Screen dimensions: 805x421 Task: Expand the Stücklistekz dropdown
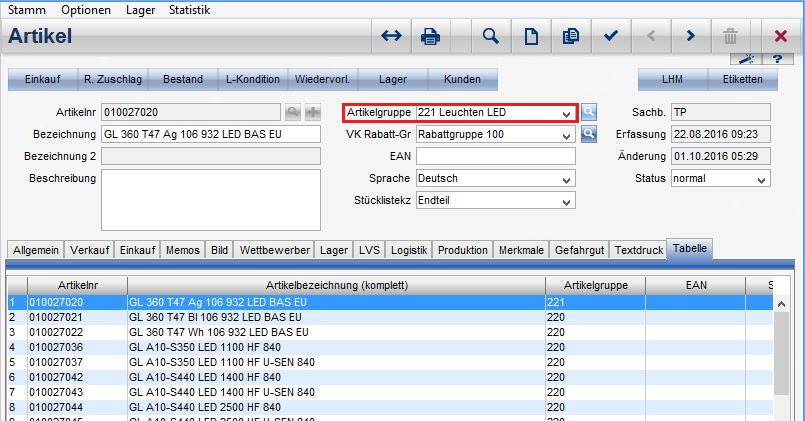tap(567, 200)
